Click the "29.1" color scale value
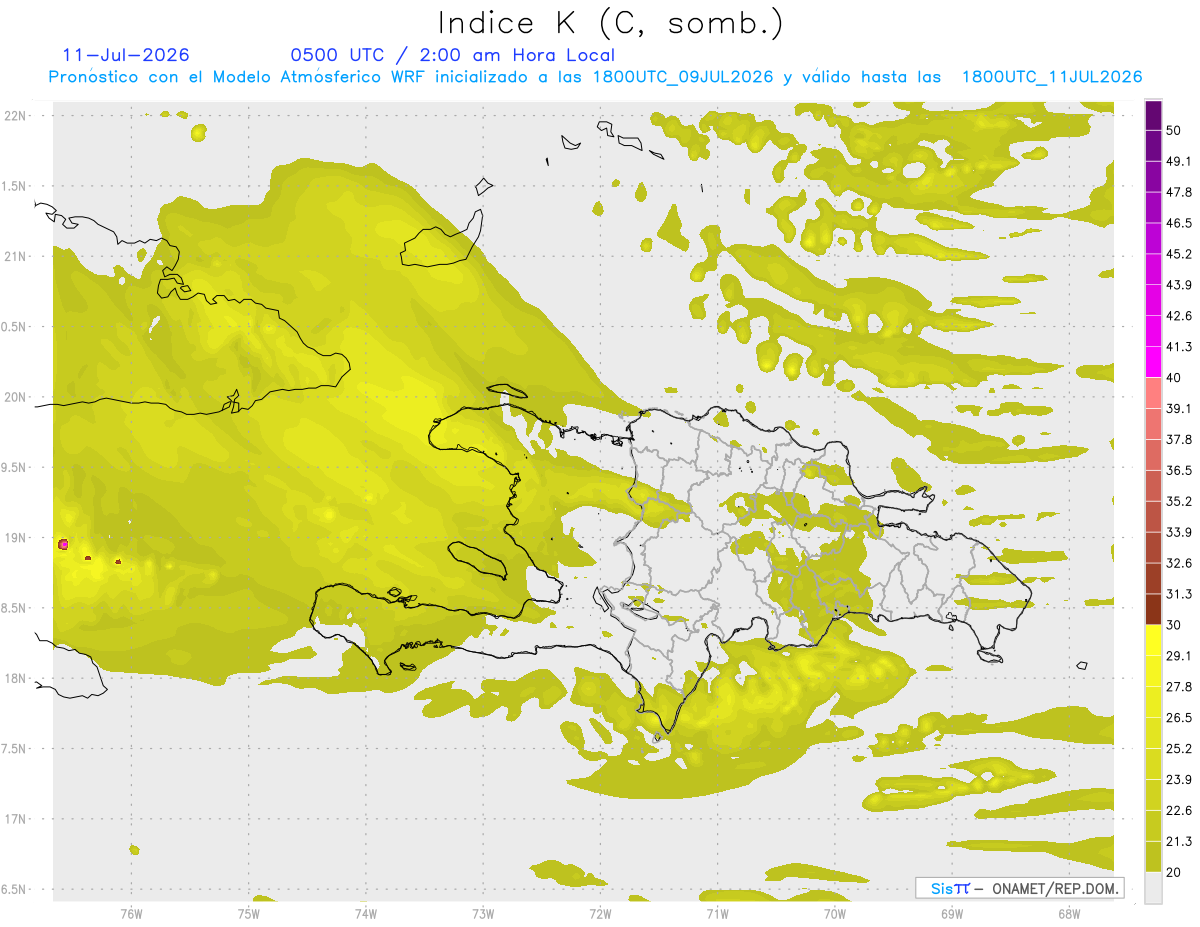This screenshot has width=1200, height=927. pyautogui.click(x=1179, y=656)
